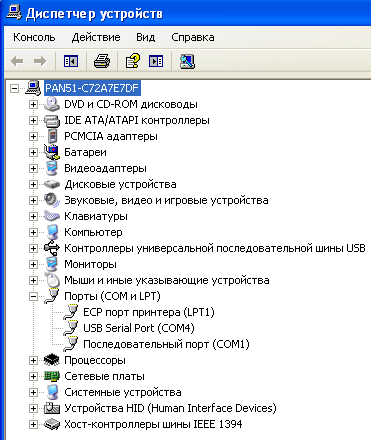Select USB Serial Port (COM4)
Image resolution: width=371 pixels, height=440 pixels.
139,328
